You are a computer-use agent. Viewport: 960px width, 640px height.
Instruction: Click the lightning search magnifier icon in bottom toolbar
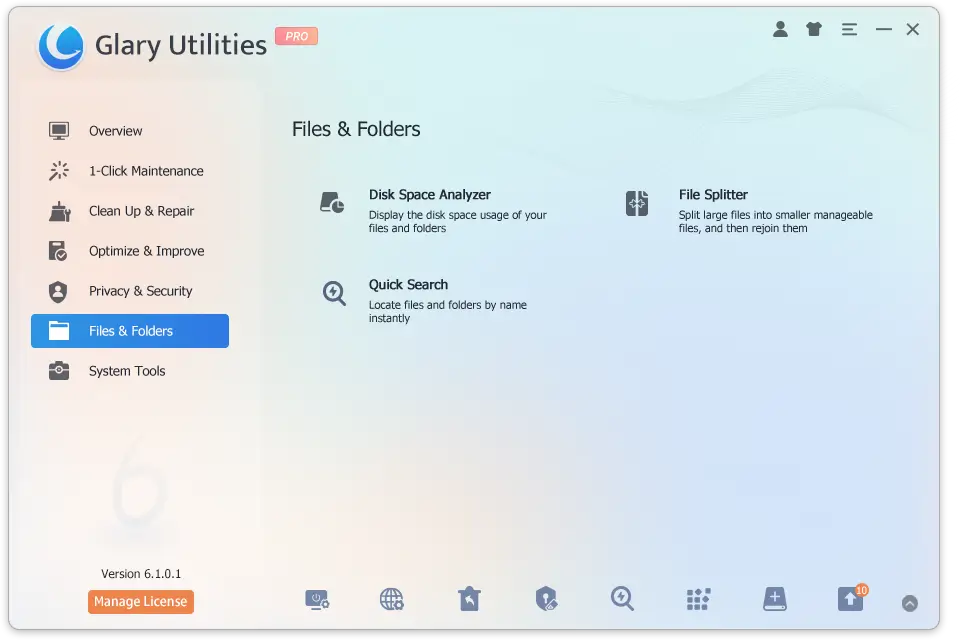[621, 599]
